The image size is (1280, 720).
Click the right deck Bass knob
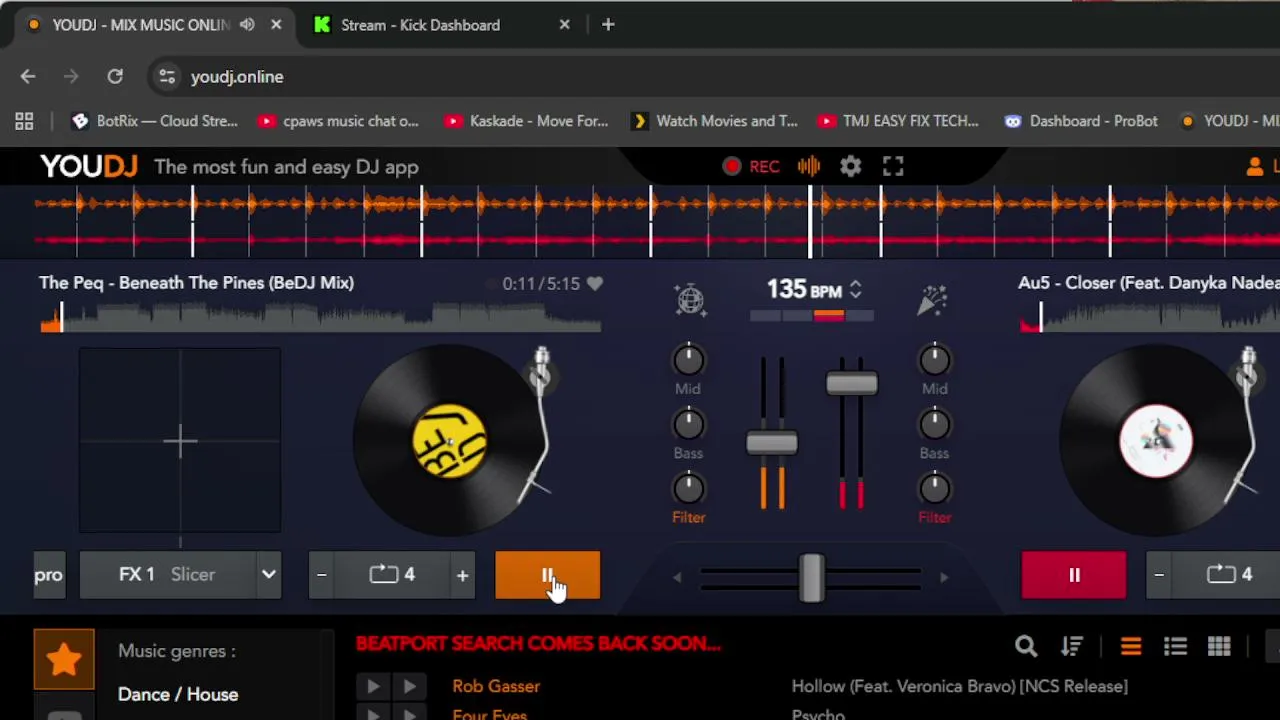coord(934,425)
